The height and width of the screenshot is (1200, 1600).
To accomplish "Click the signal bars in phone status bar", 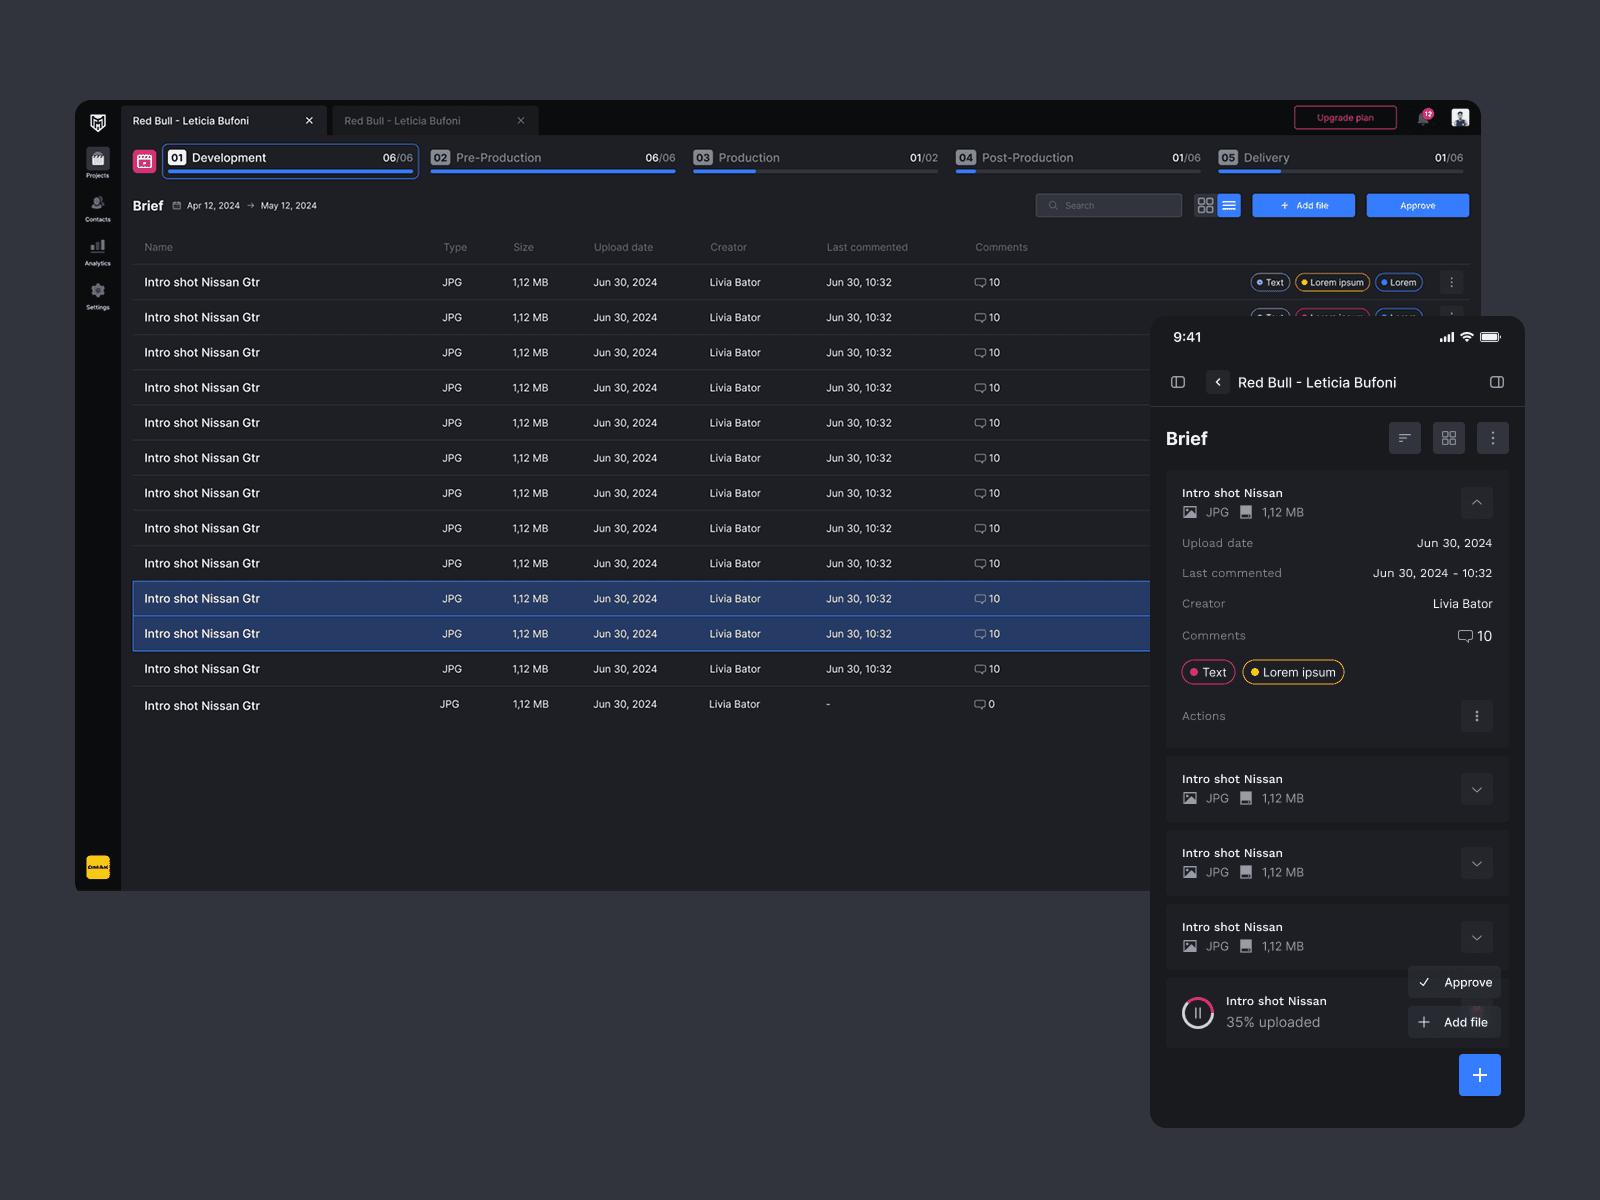I will point(1447,337).
